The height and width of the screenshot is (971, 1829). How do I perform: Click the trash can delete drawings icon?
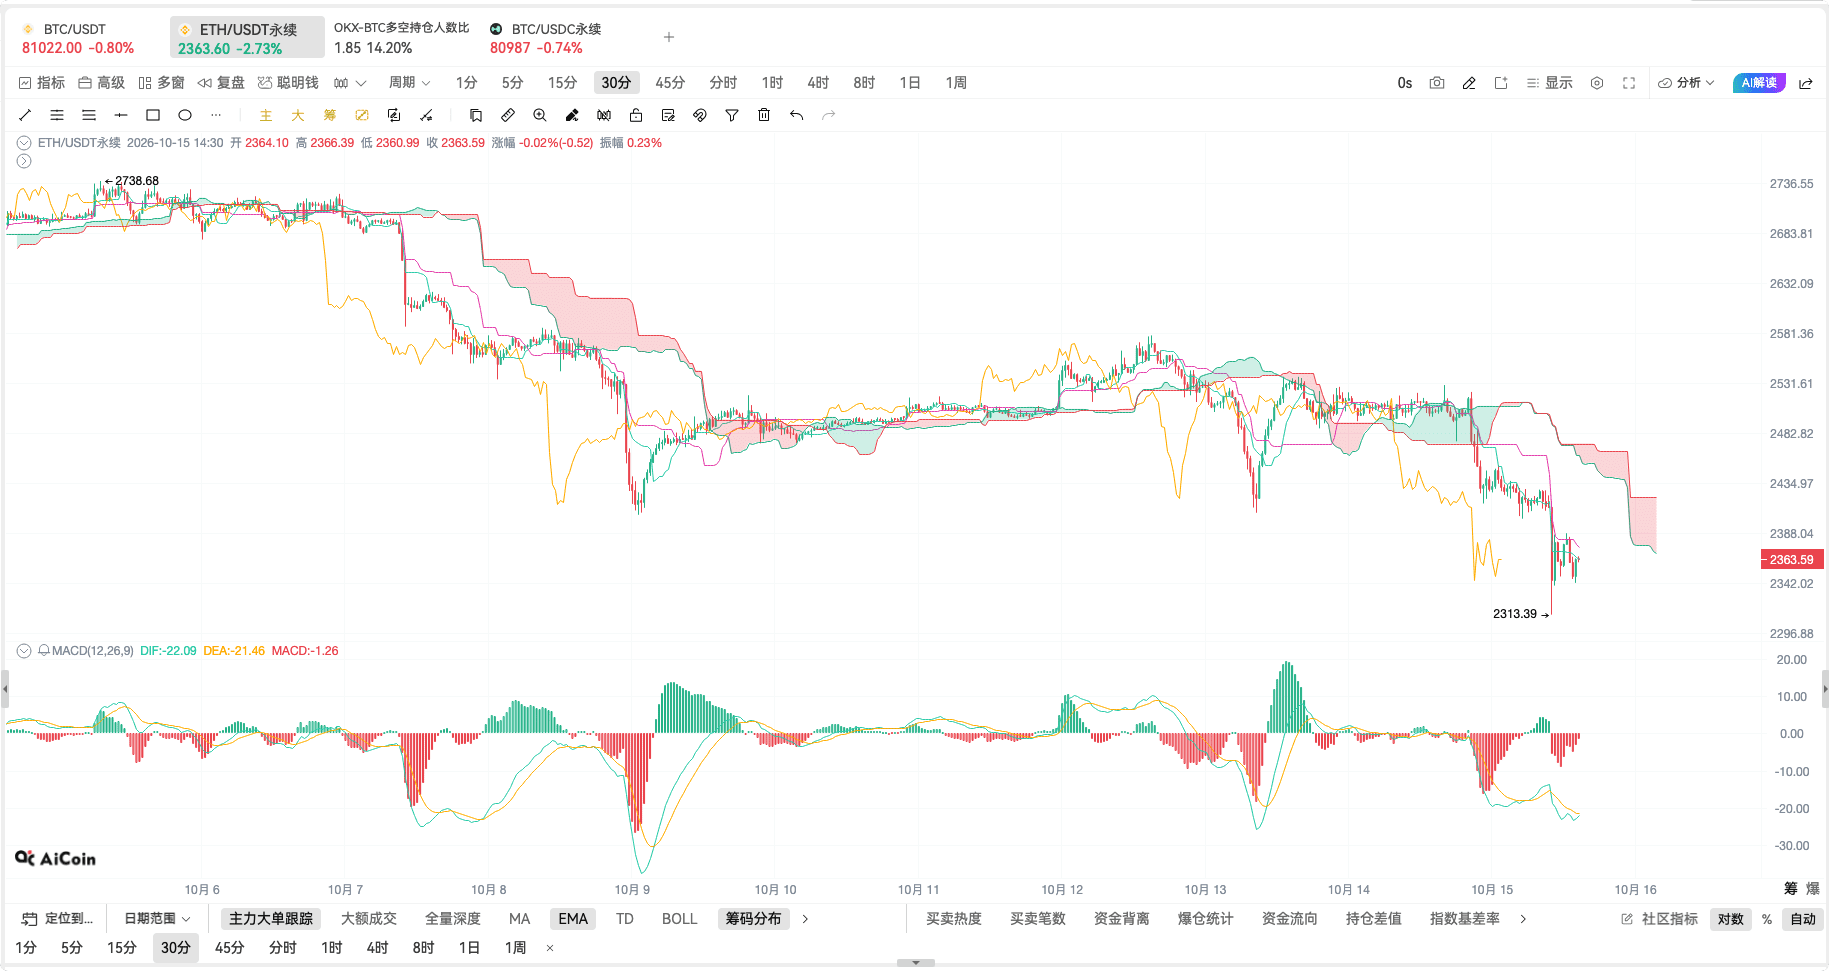click(764, 115)
